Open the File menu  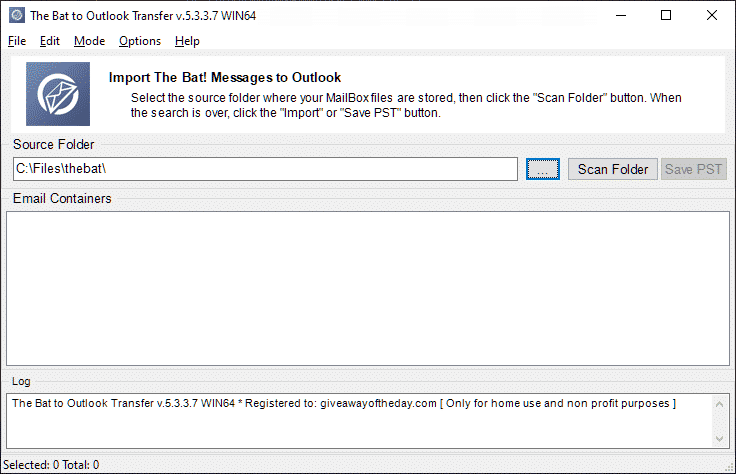pyautogui.click(x=17, y=41)
